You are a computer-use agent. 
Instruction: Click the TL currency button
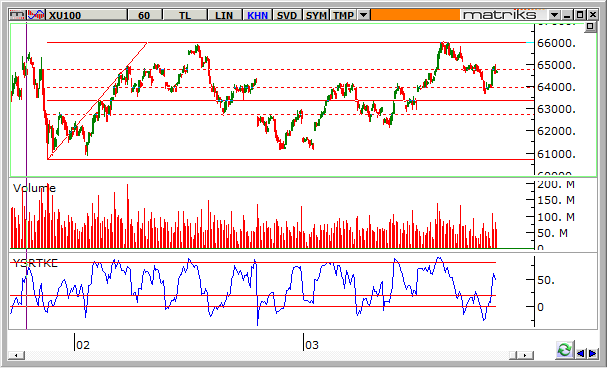pos(185,15)
